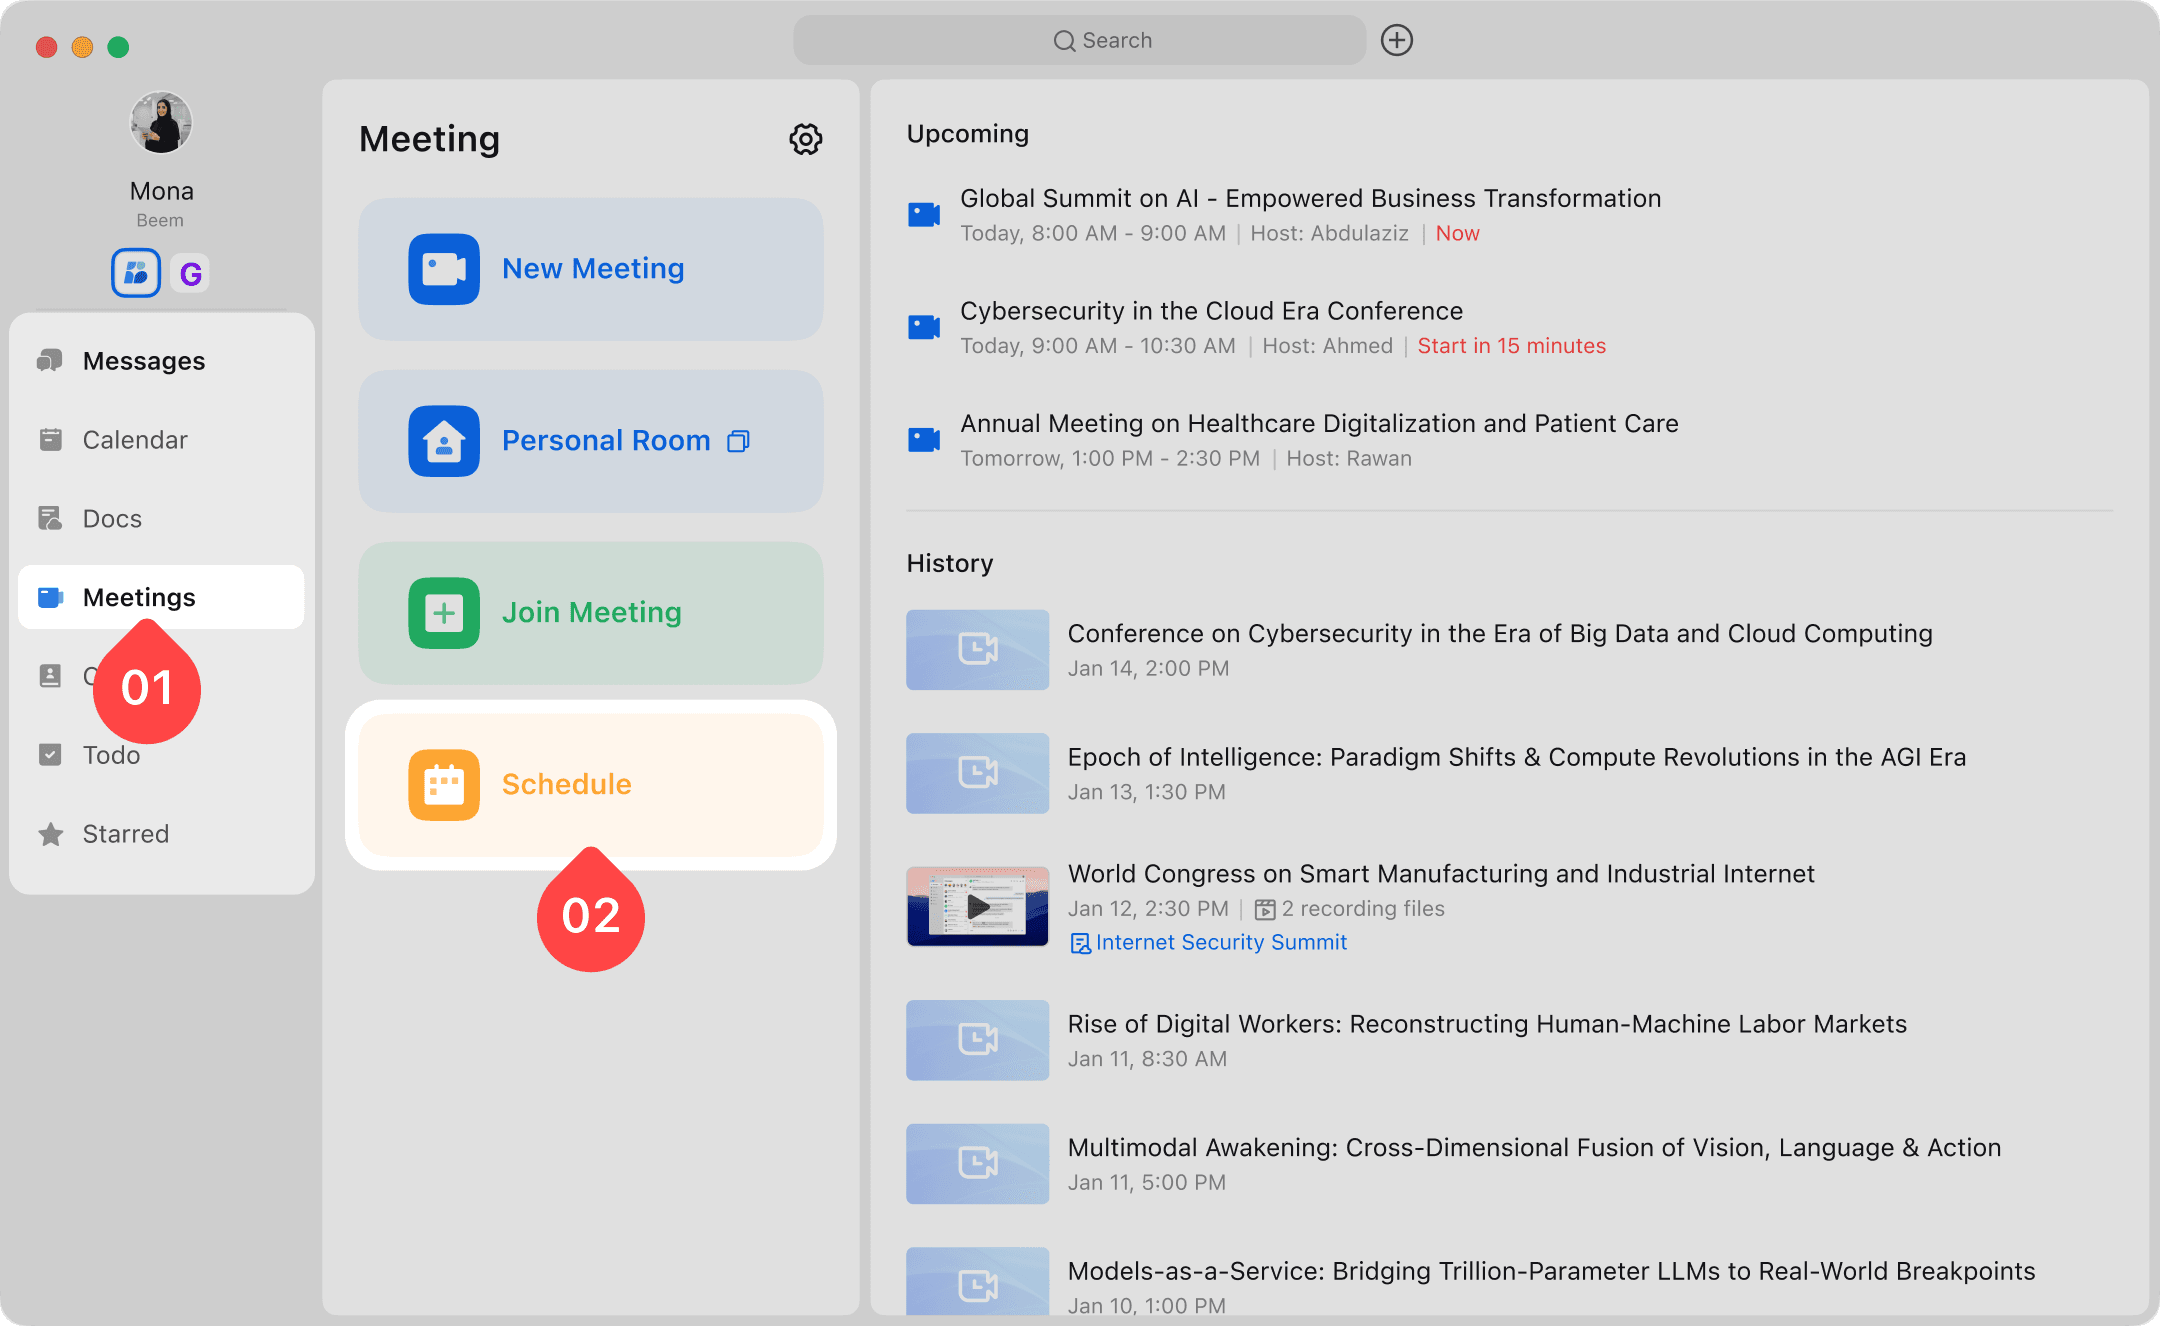Click the green Join Meeting plus icon

[444, 613]
